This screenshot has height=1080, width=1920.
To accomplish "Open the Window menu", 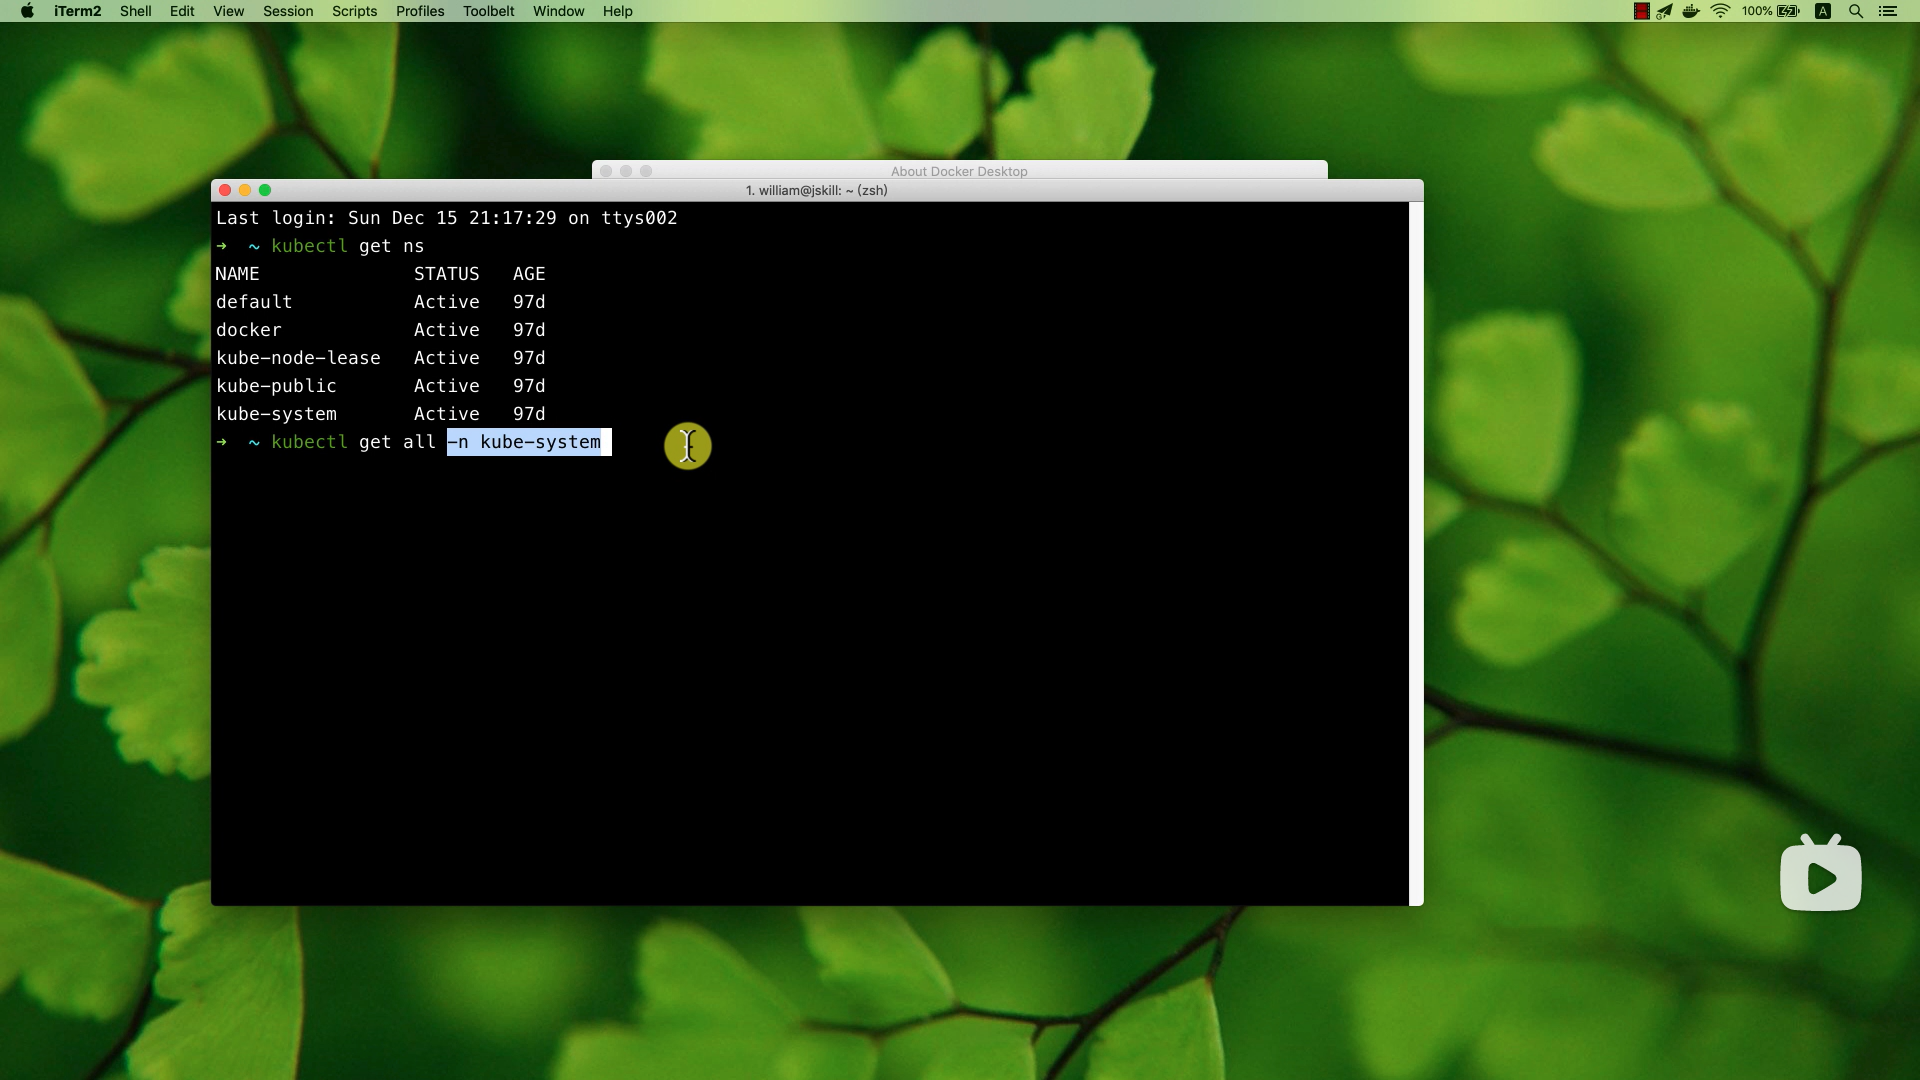I will pyautogui.click(x=558, y=11).
